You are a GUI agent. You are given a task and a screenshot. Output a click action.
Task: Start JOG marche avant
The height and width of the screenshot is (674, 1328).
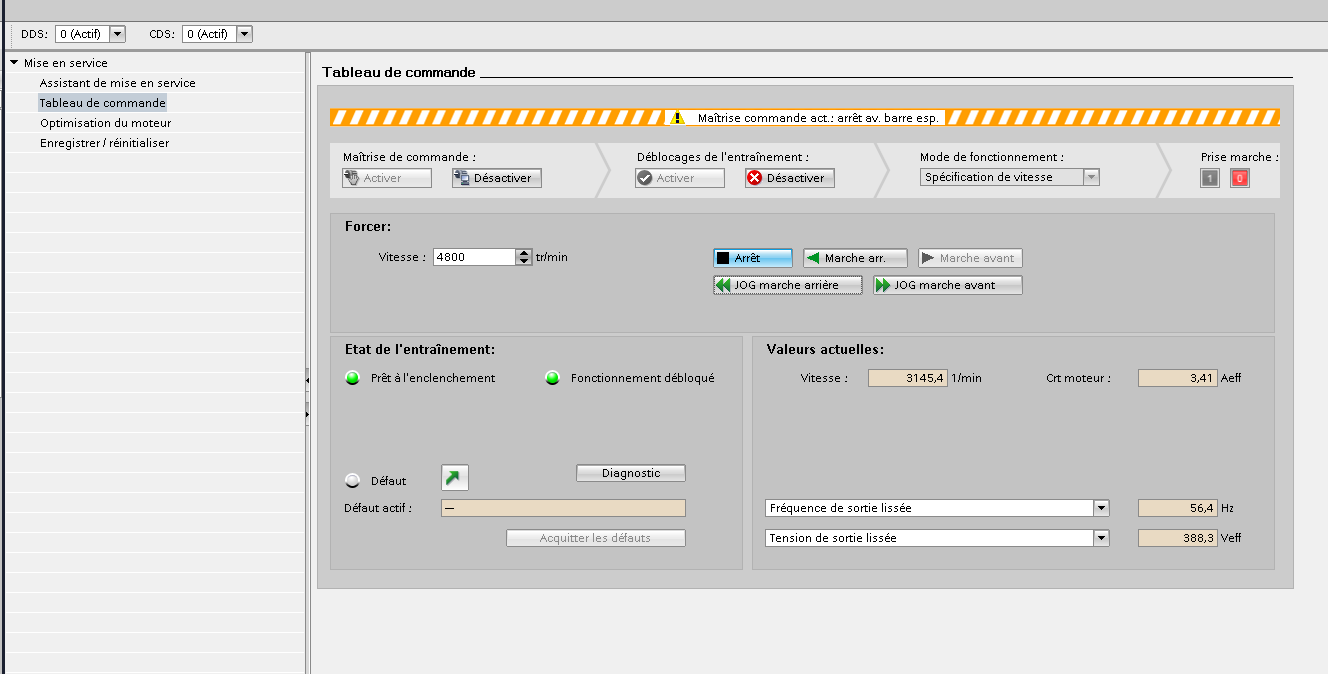coord(947,285)
